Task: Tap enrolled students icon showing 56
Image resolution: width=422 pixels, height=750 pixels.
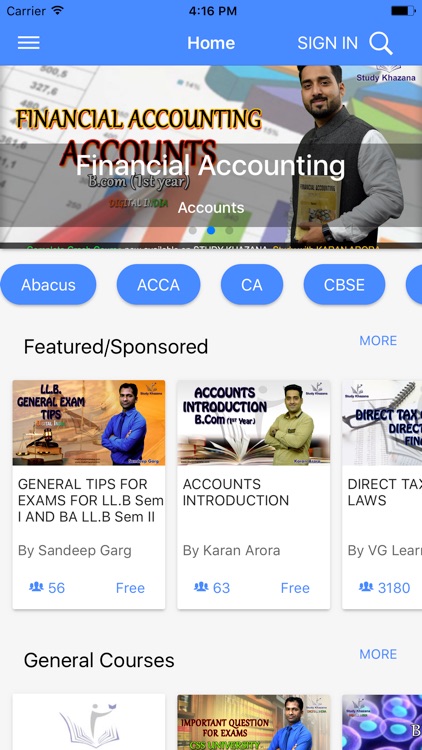Action: coord(36,586)
